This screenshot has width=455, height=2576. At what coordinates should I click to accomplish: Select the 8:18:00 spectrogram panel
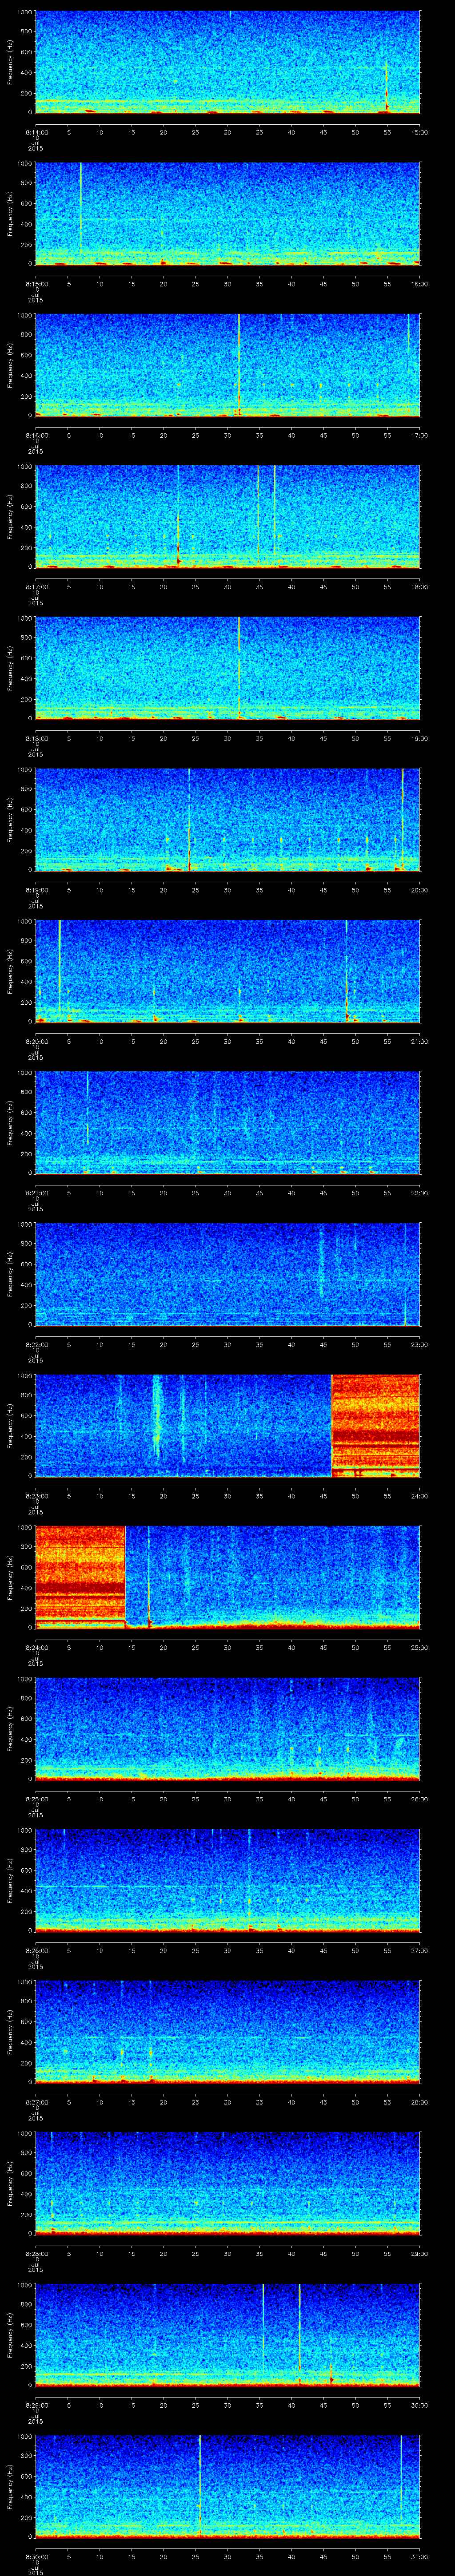[x=227, y=668]
